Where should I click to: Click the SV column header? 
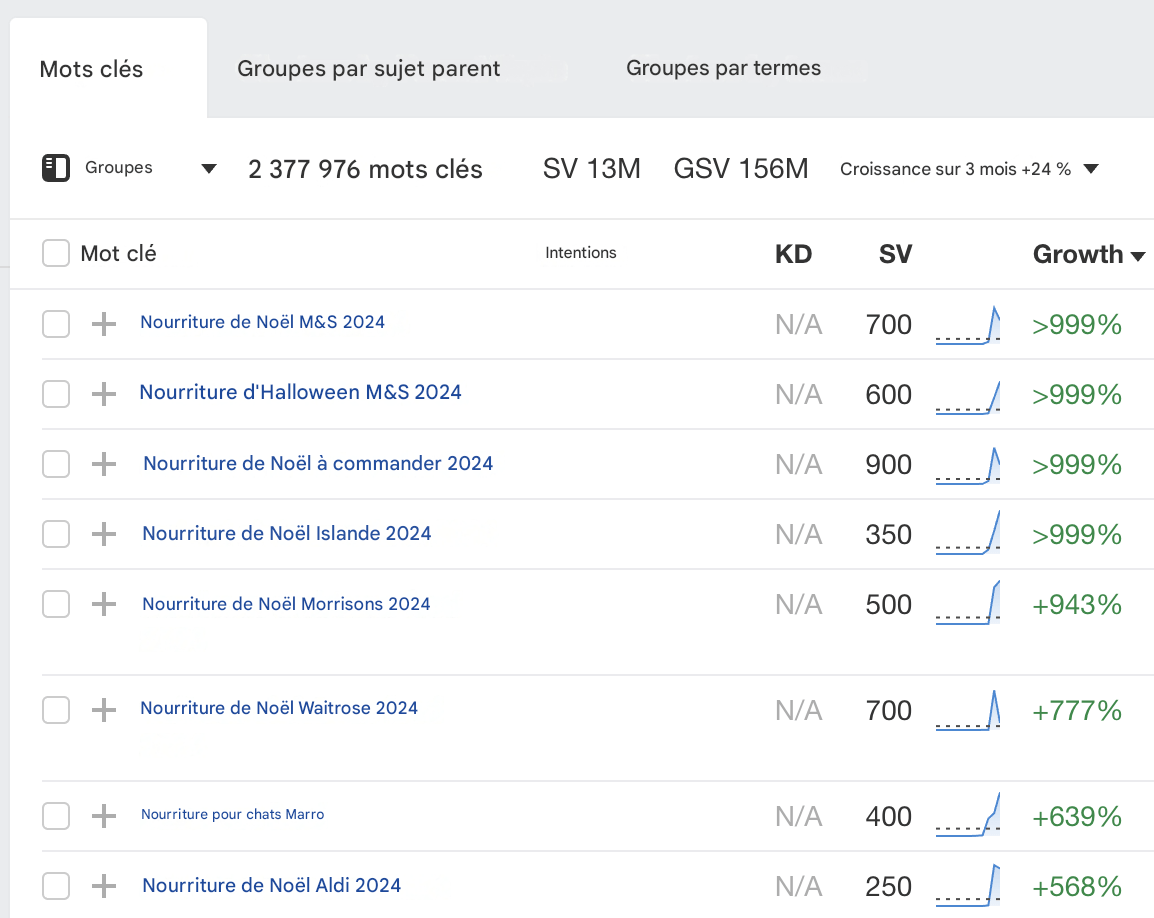[x=895, y=254]
